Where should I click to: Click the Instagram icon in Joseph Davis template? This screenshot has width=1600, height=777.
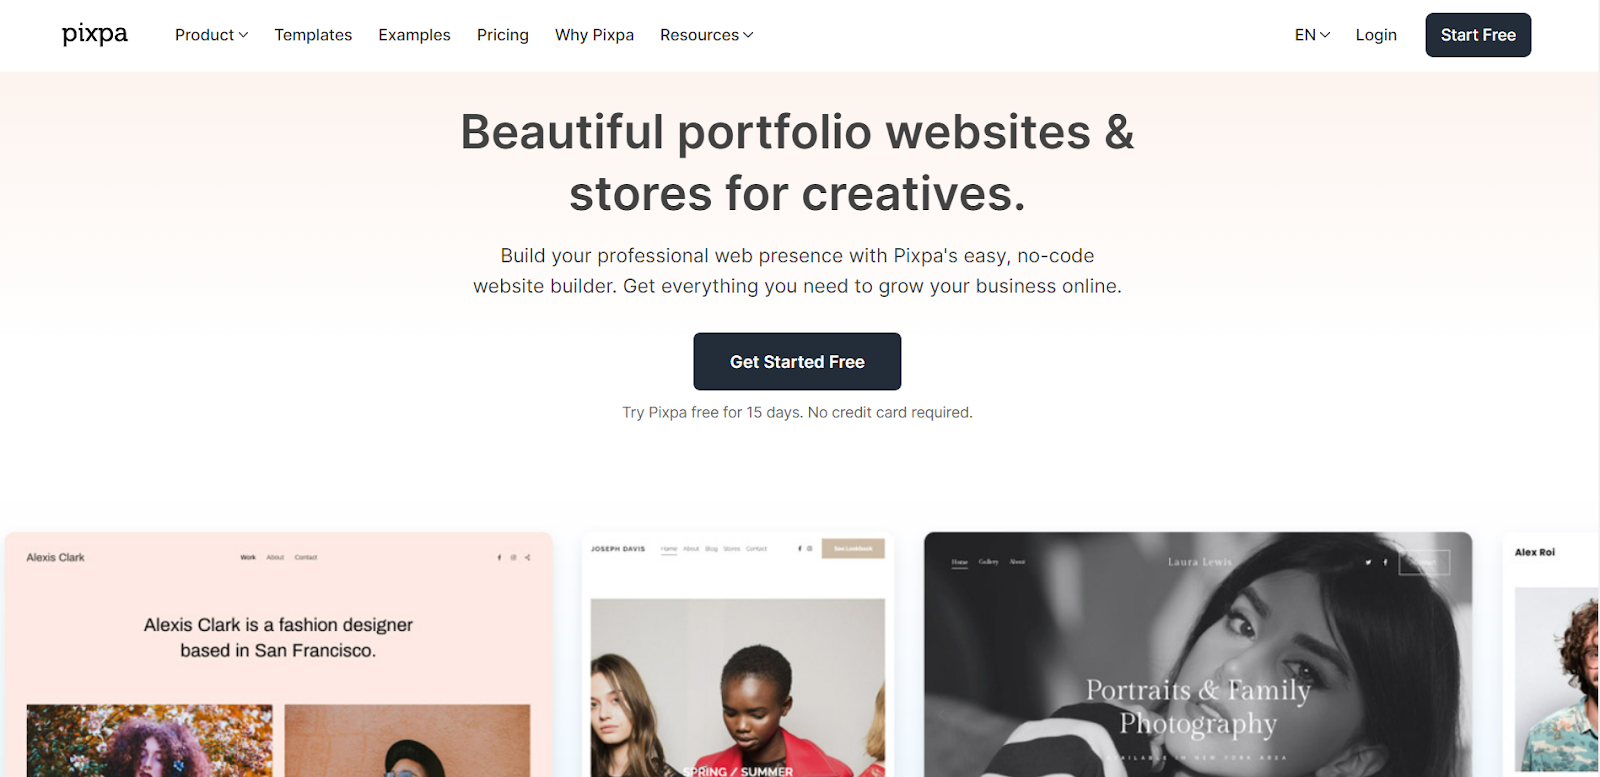[x=809, y=548]
